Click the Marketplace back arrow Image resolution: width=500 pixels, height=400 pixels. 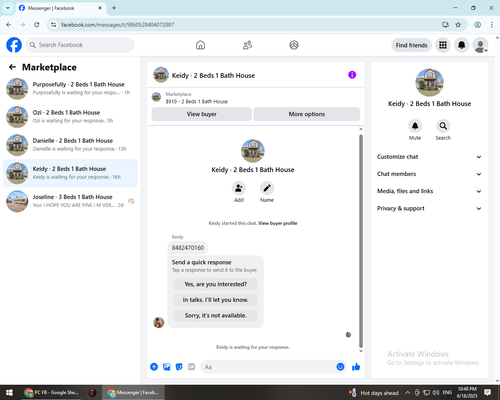pyautogui.click(x=13, y=67)
